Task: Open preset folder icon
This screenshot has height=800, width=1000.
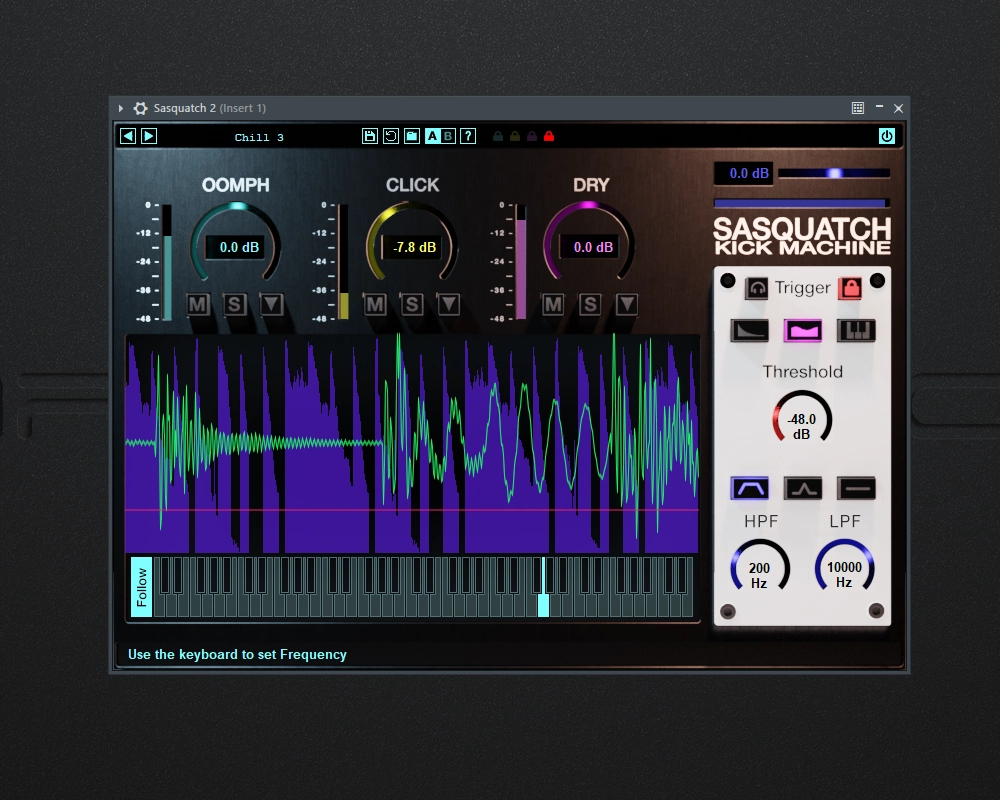Action: tap(412, 136)
